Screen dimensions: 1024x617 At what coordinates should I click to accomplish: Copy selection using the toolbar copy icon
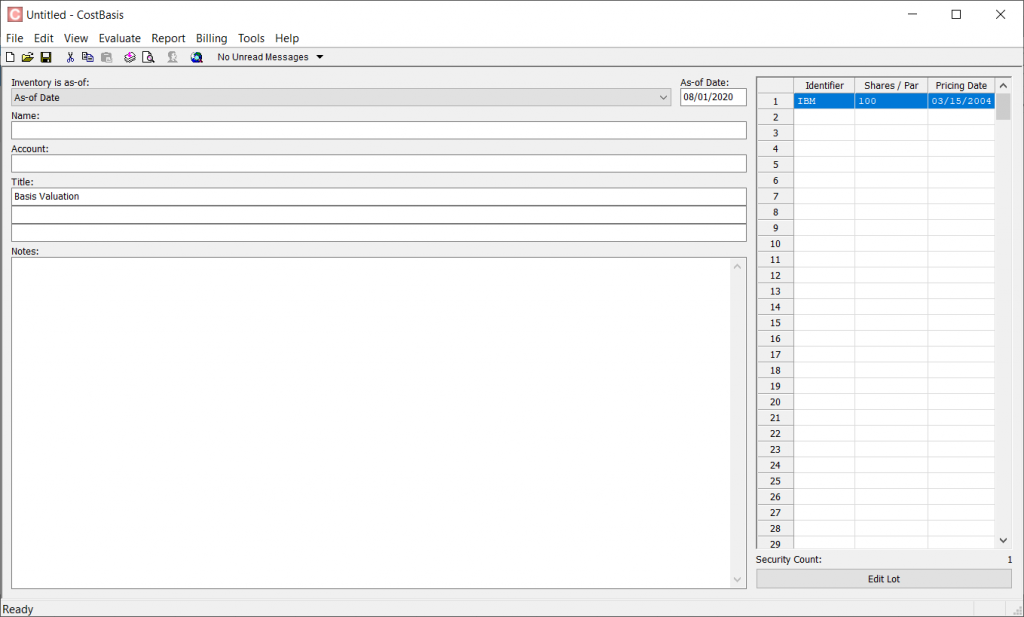click(x=88, y=57)
